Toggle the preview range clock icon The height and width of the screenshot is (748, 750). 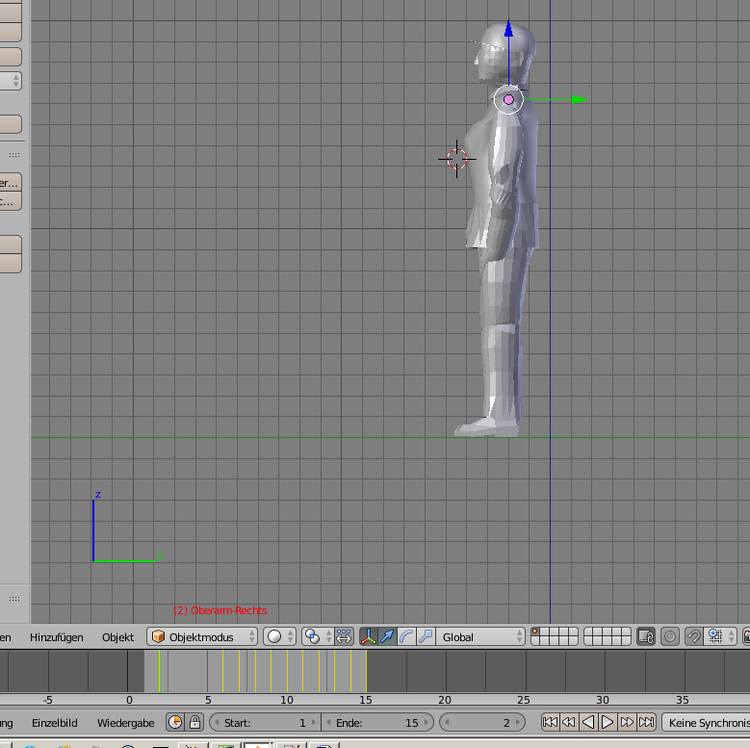(175, 722)
